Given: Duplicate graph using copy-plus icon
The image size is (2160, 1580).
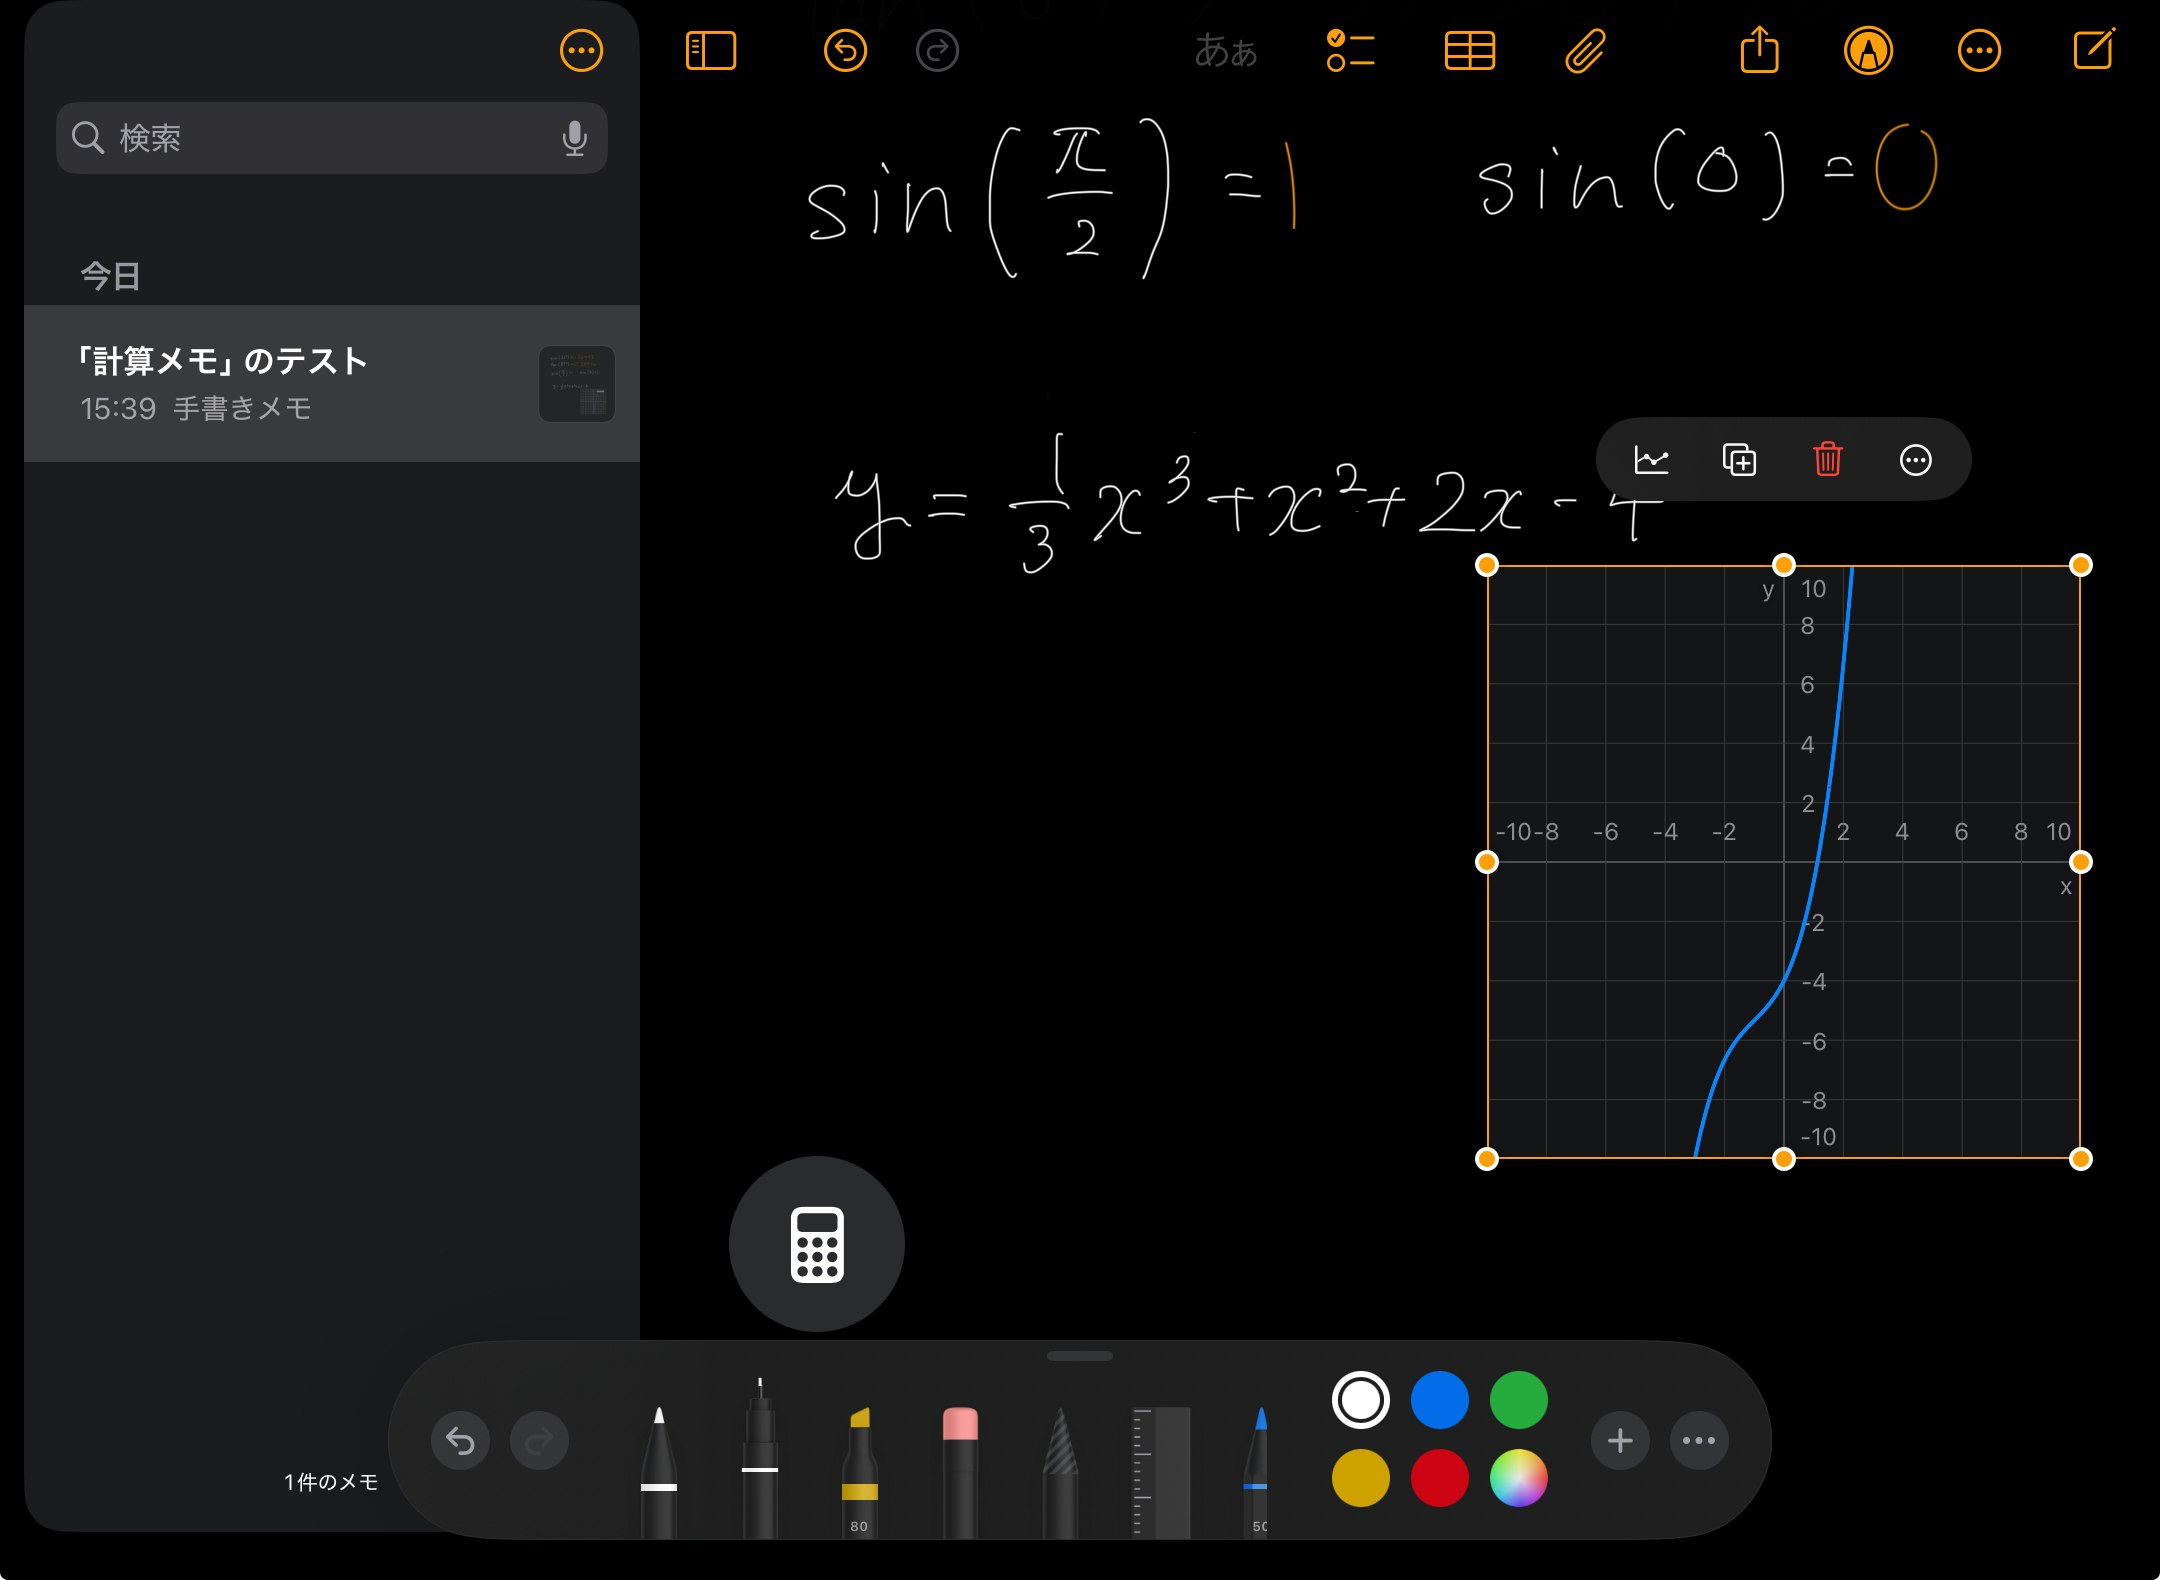Looking at the screenshot, I should click(x=1739, y=460).
